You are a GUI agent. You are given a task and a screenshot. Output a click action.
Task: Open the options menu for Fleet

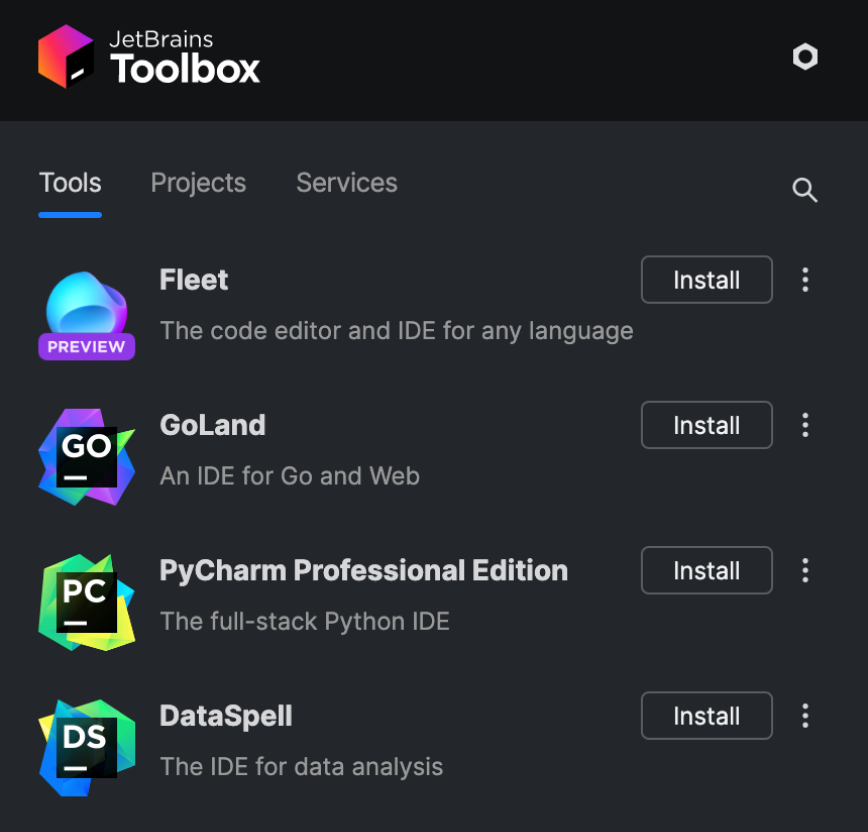[x=805, y=280]
